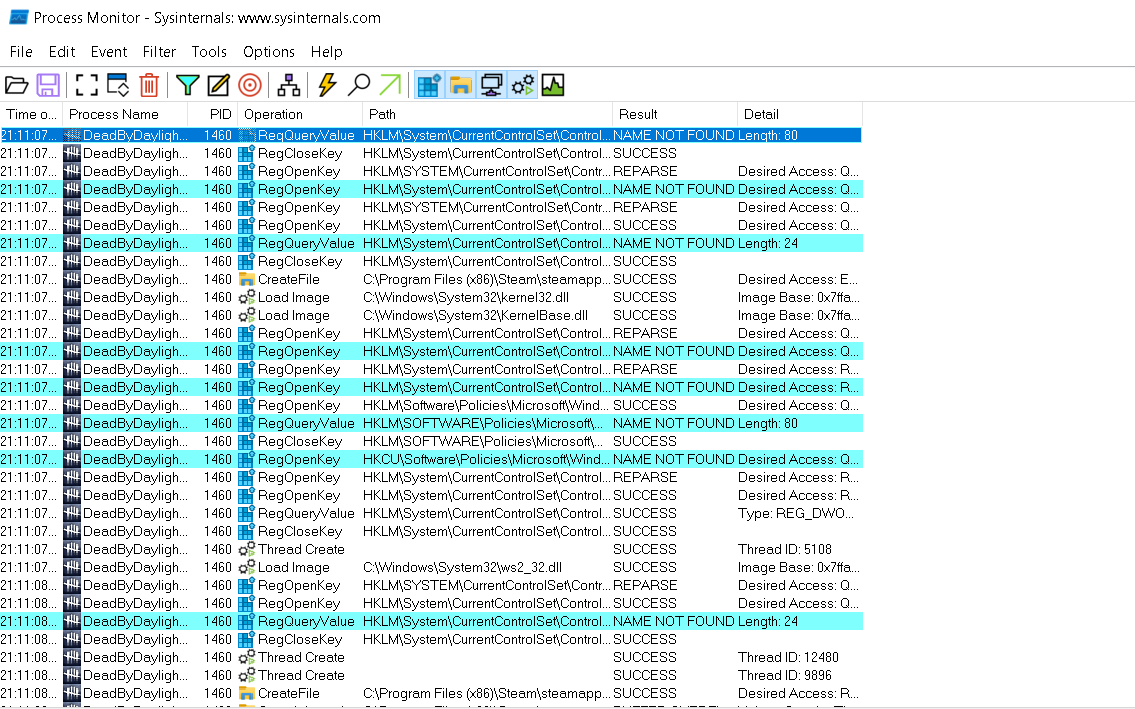Click the Include Process From Window target icon
This screenshot has width=1135, height=709.
[x=250, y=85]
